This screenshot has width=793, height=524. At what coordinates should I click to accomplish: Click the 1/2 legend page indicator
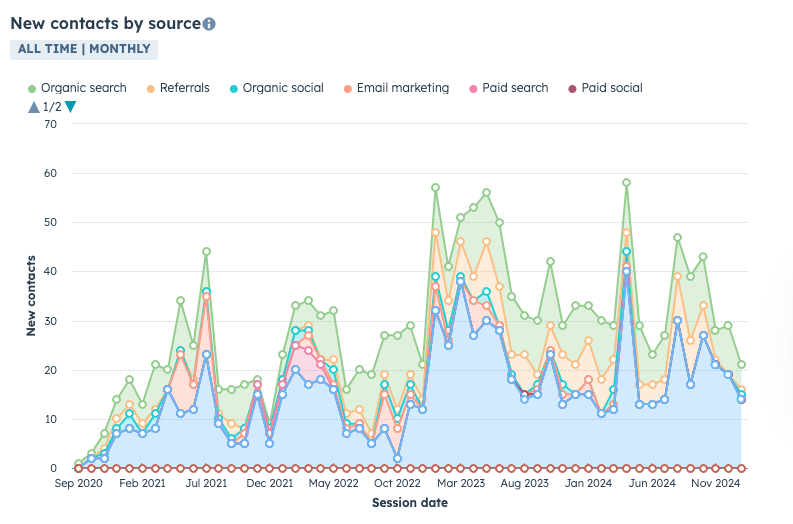point(52,107)
